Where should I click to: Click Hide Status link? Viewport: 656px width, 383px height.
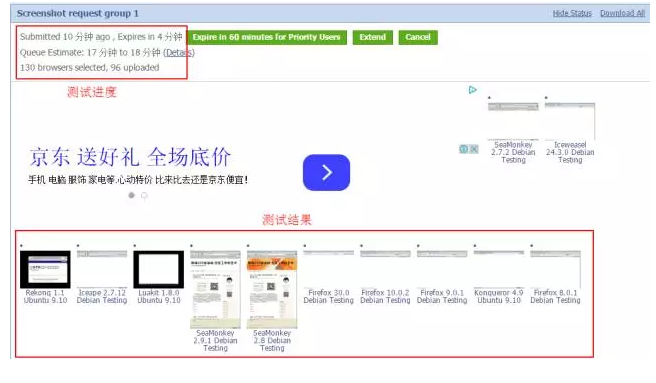click(572, 13)
